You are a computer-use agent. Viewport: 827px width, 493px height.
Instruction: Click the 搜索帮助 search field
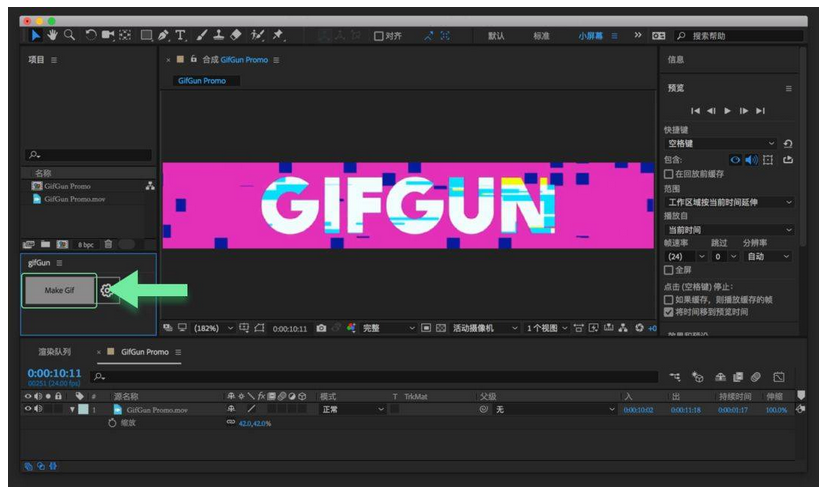pos(739,36)
